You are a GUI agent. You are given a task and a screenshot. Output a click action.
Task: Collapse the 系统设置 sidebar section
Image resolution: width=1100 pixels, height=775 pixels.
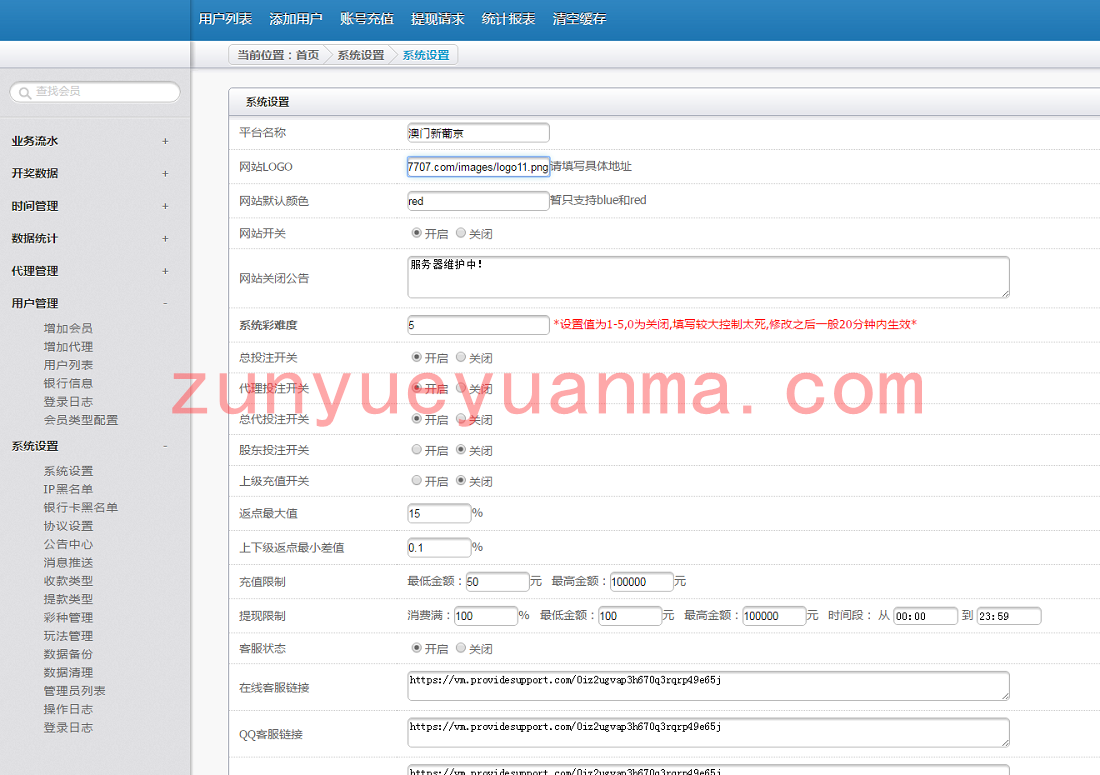(165, 446)
